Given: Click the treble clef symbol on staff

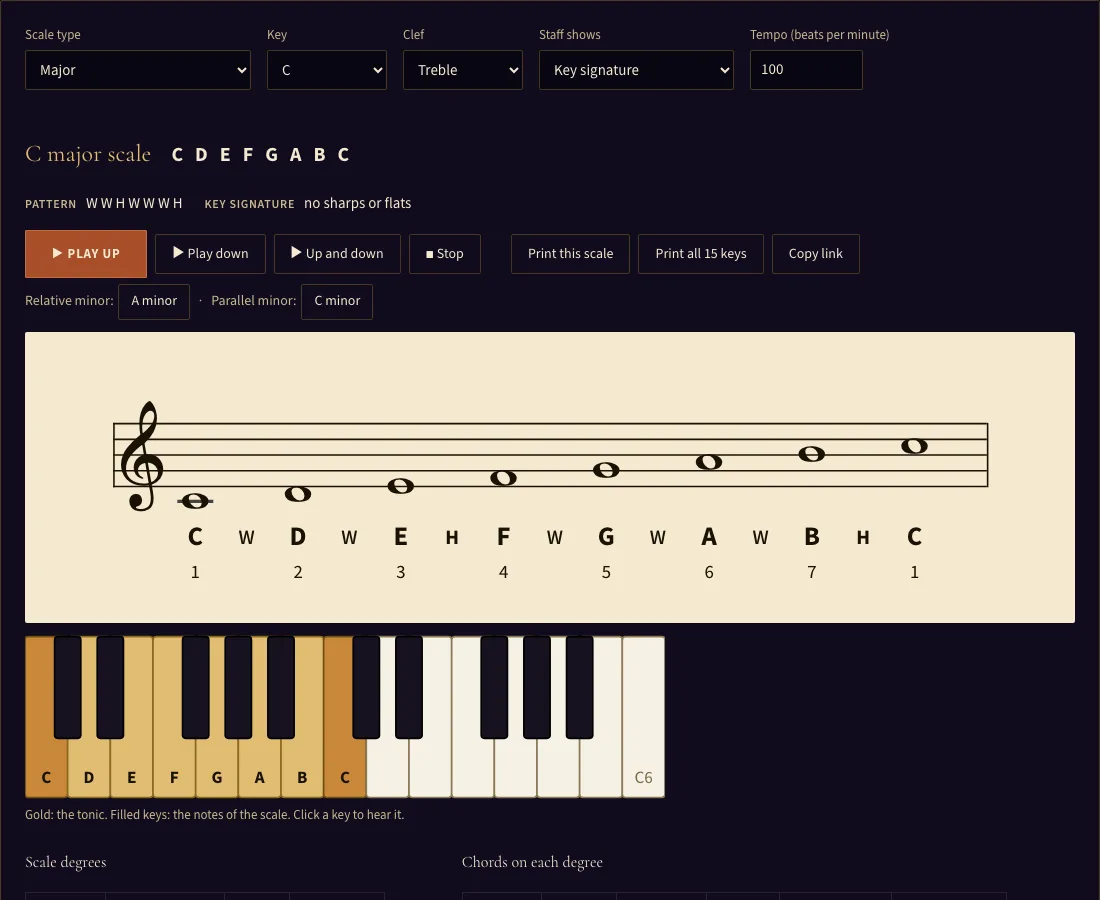Looking at the screenshot, I should 142,456.
